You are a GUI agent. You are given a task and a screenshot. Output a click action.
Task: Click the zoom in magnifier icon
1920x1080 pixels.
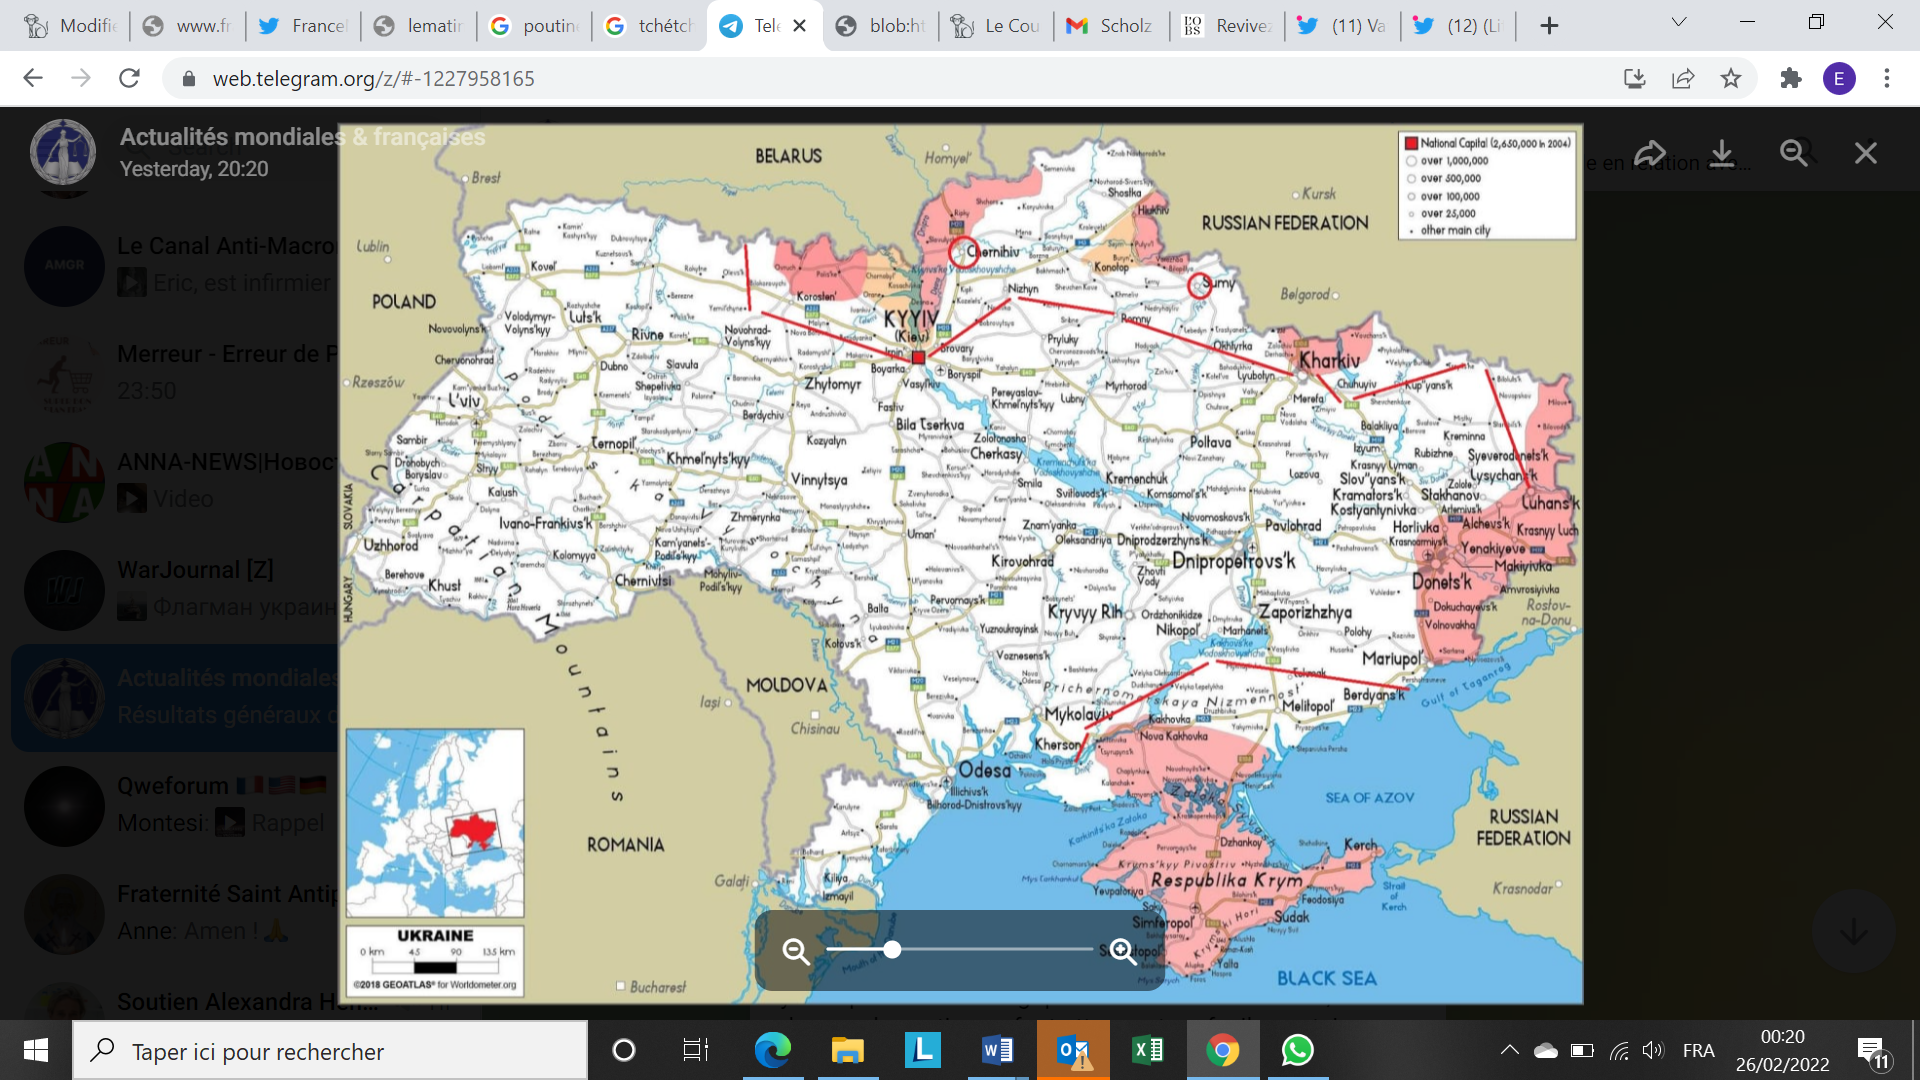[x=1122, y=951]
